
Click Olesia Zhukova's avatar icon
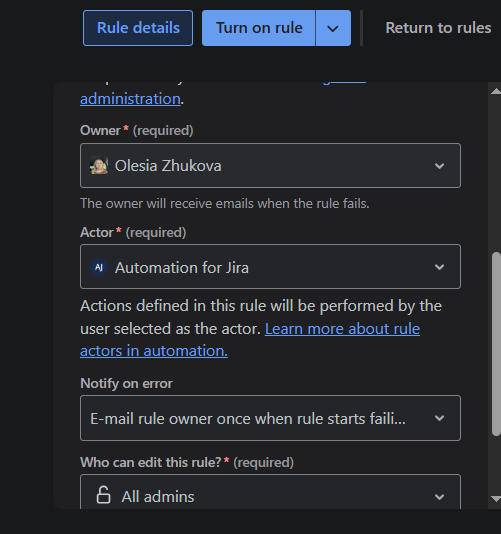point(99,166)
